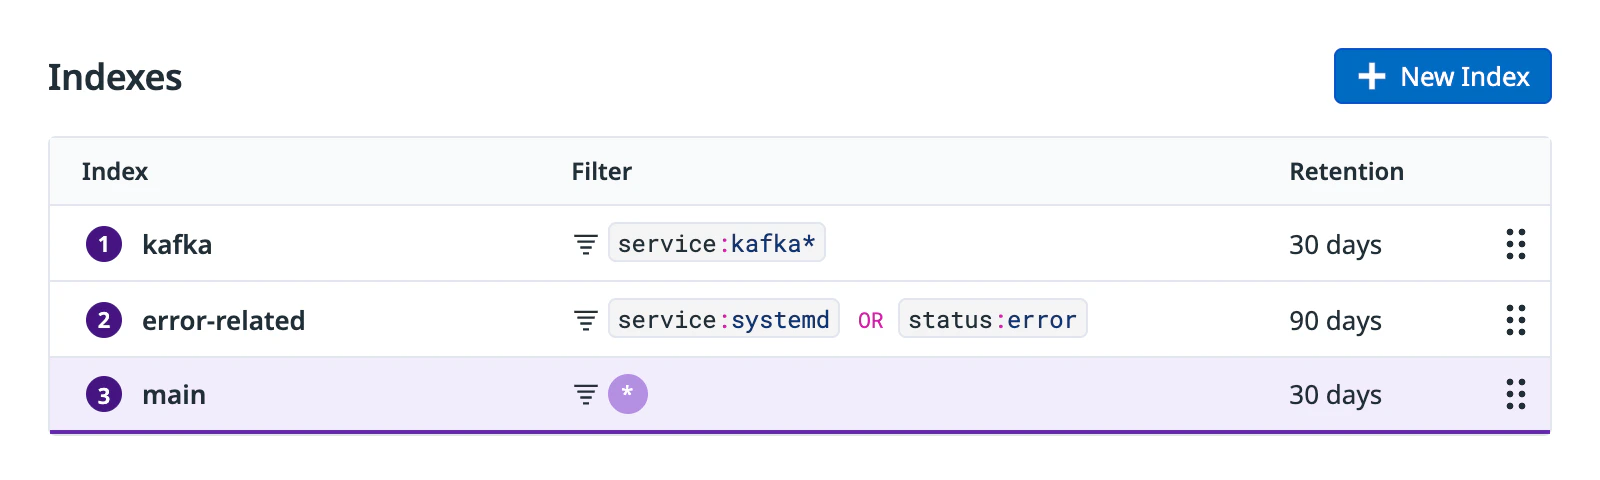Click the number 3 order badge
Image resolution: width=1600 pixels, height=480 pixels.
coord(104,395)
